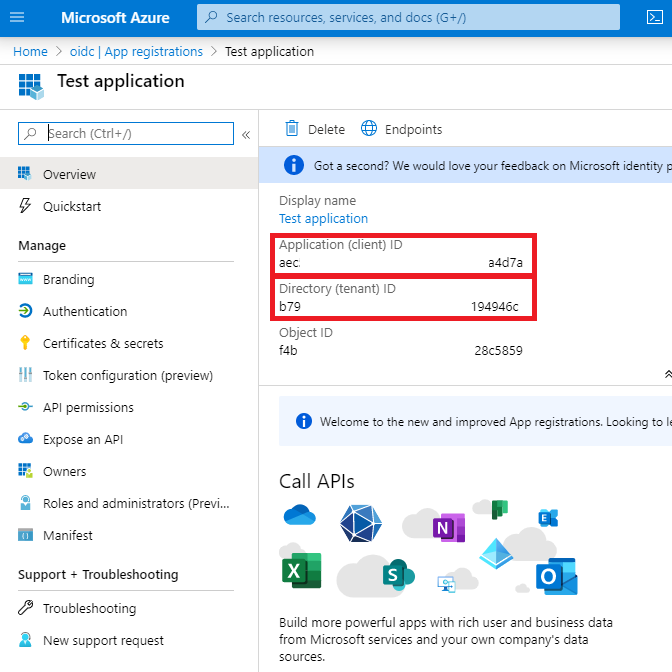Collapse the essentials section with up arrows

[667, 373]
